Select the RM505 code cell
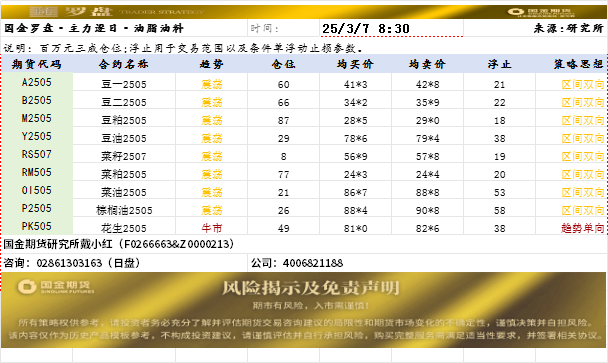 36,172
